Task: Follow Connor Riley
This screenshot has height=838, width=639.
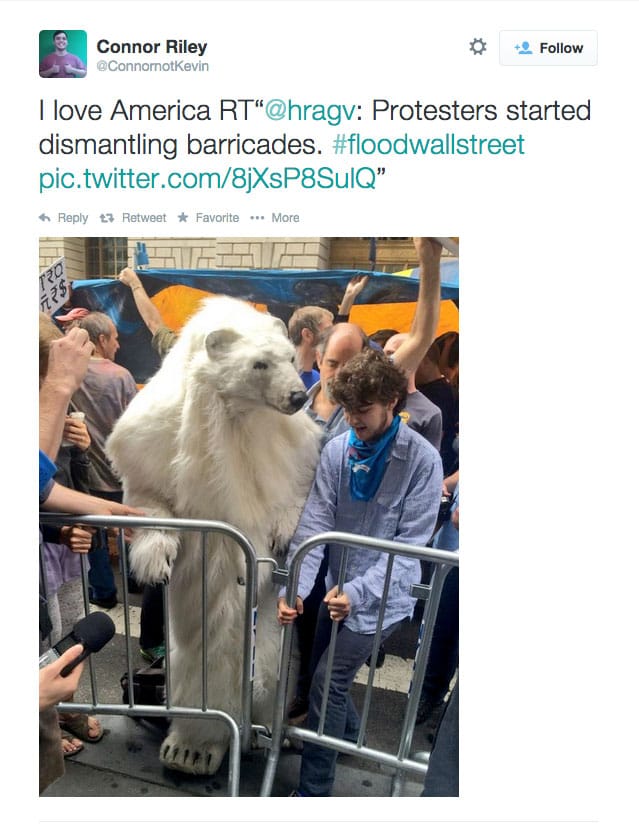Action: (548, 48)
